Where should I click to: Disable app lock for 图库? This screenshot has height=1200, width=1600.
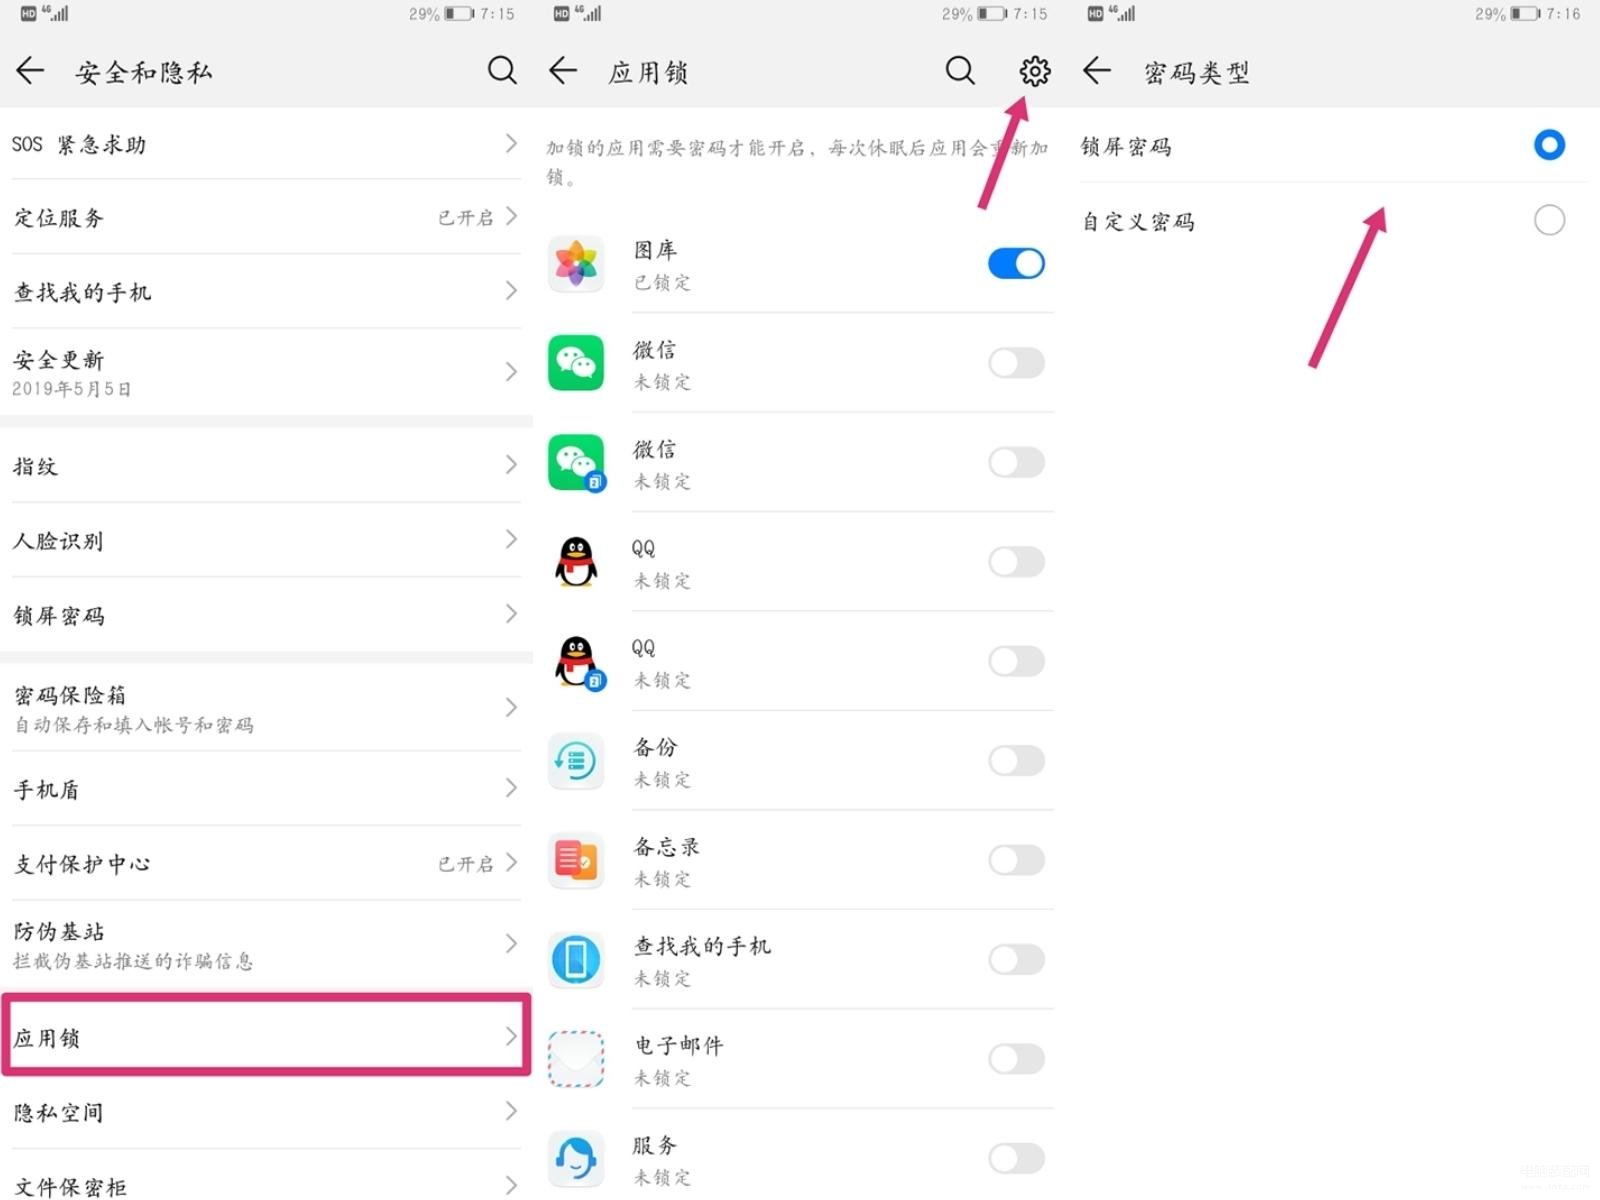click(x=1016, y=264)
